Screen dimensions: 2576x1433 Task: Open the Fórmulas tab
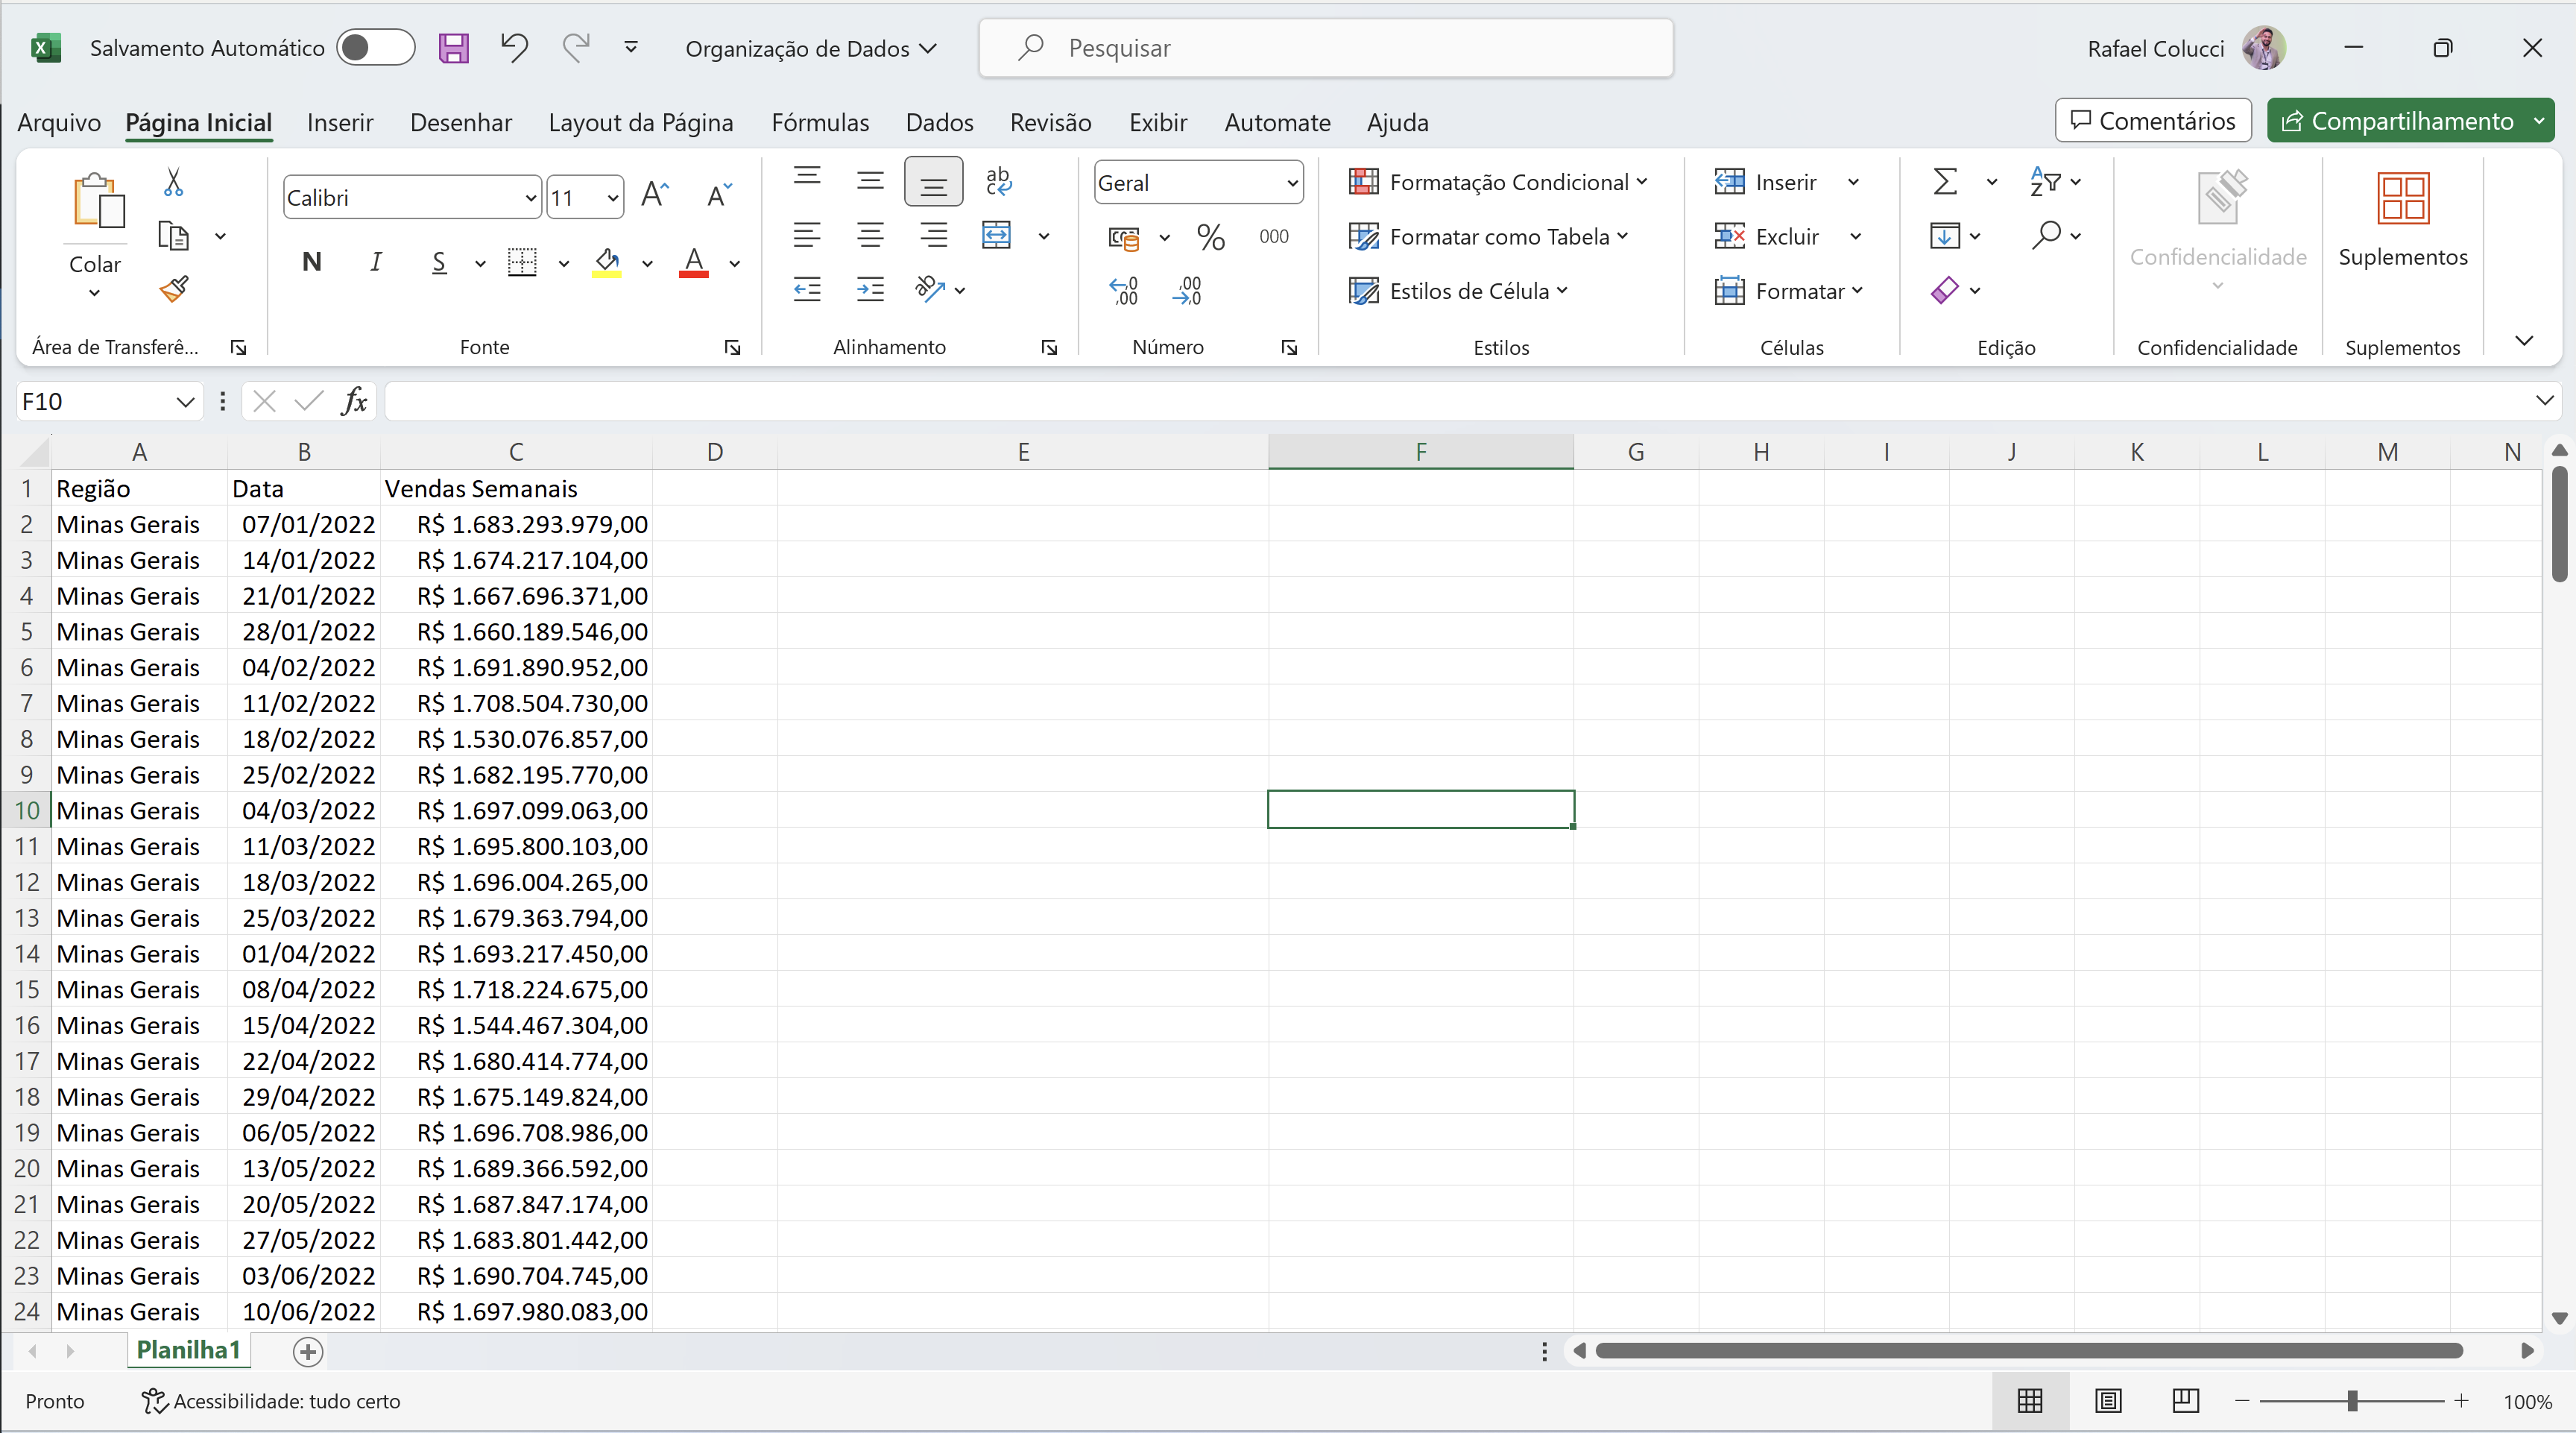point(820,122)
